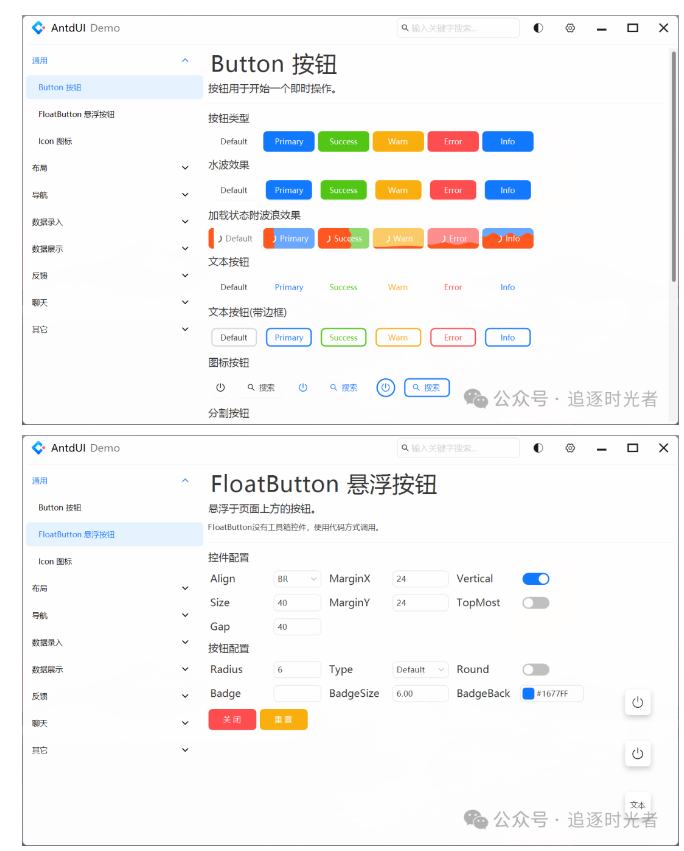Click outlined Warn button under 文本按钮(带边框)

[398, 338]
